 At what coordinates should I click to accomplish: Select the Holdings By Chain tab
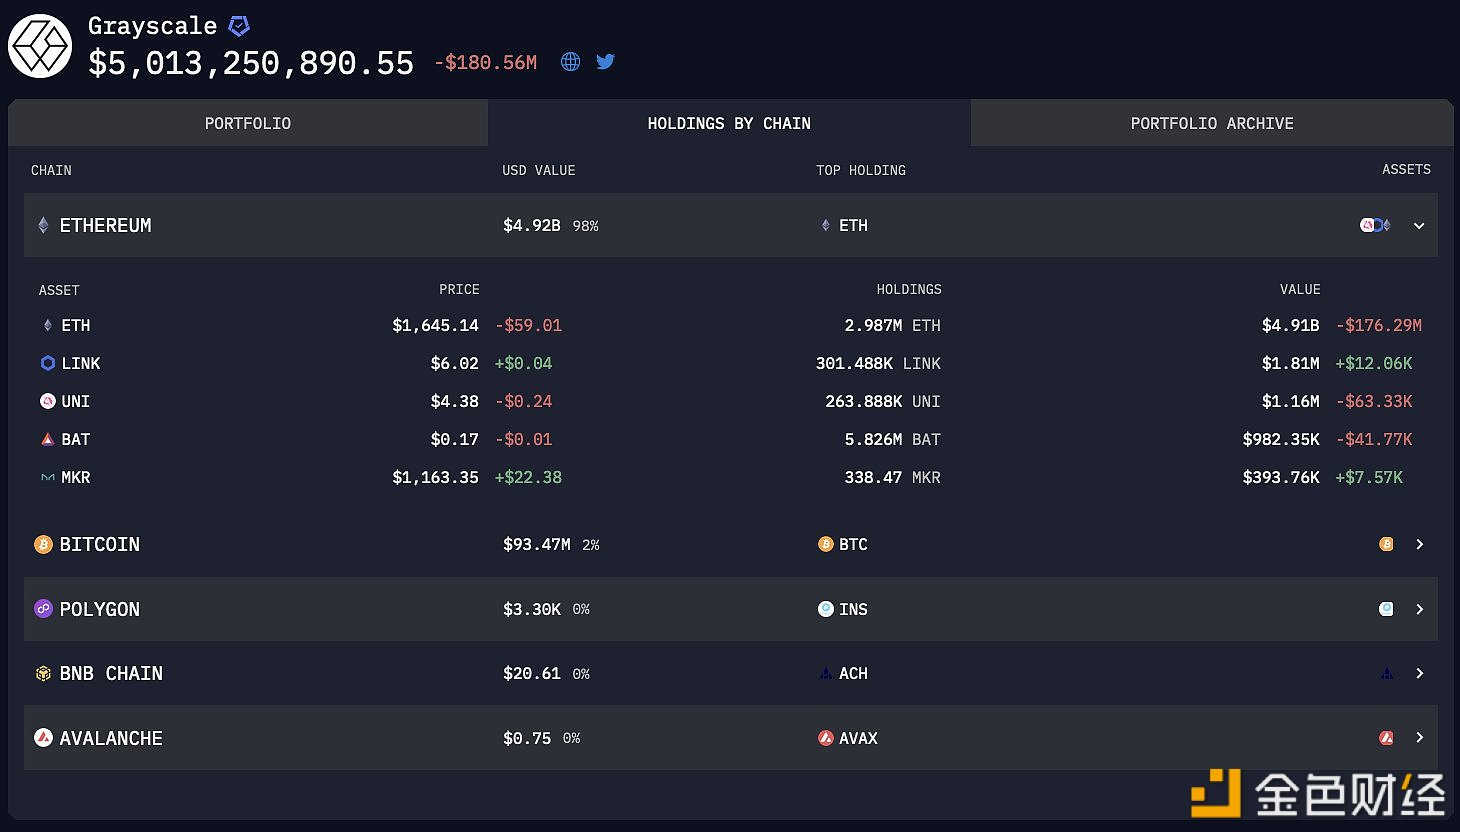tap(729, 123)
